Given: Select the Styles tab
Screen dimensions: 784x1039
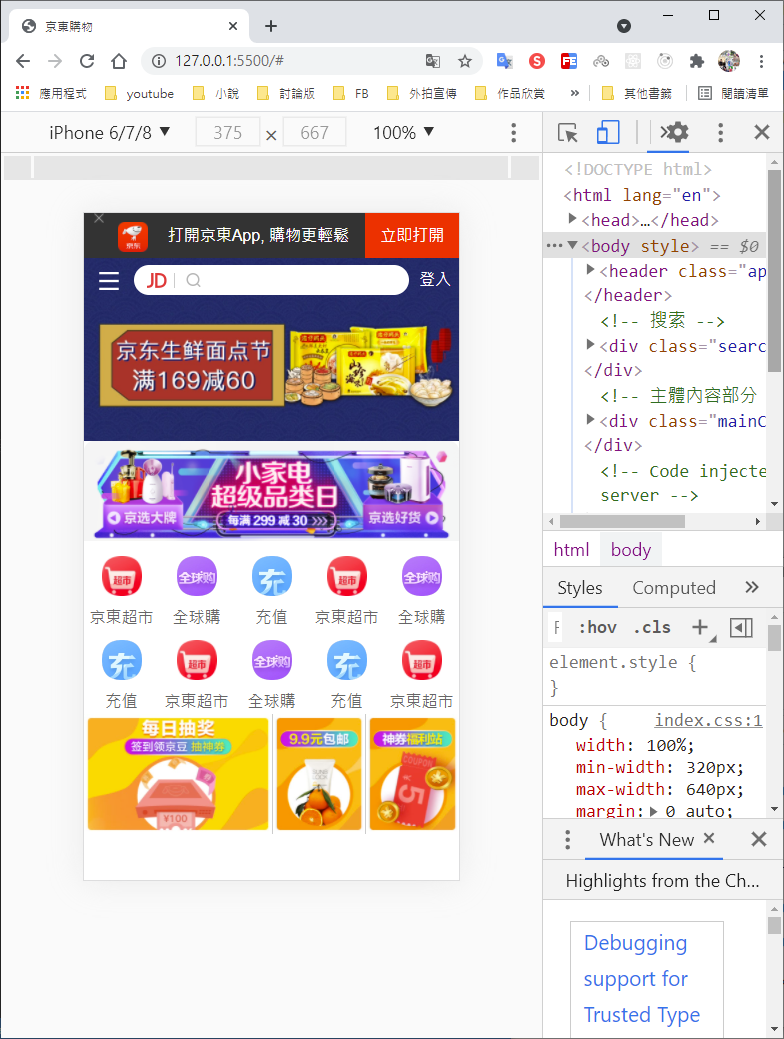Looking at the screenshot, I should [x=580, y=588].
